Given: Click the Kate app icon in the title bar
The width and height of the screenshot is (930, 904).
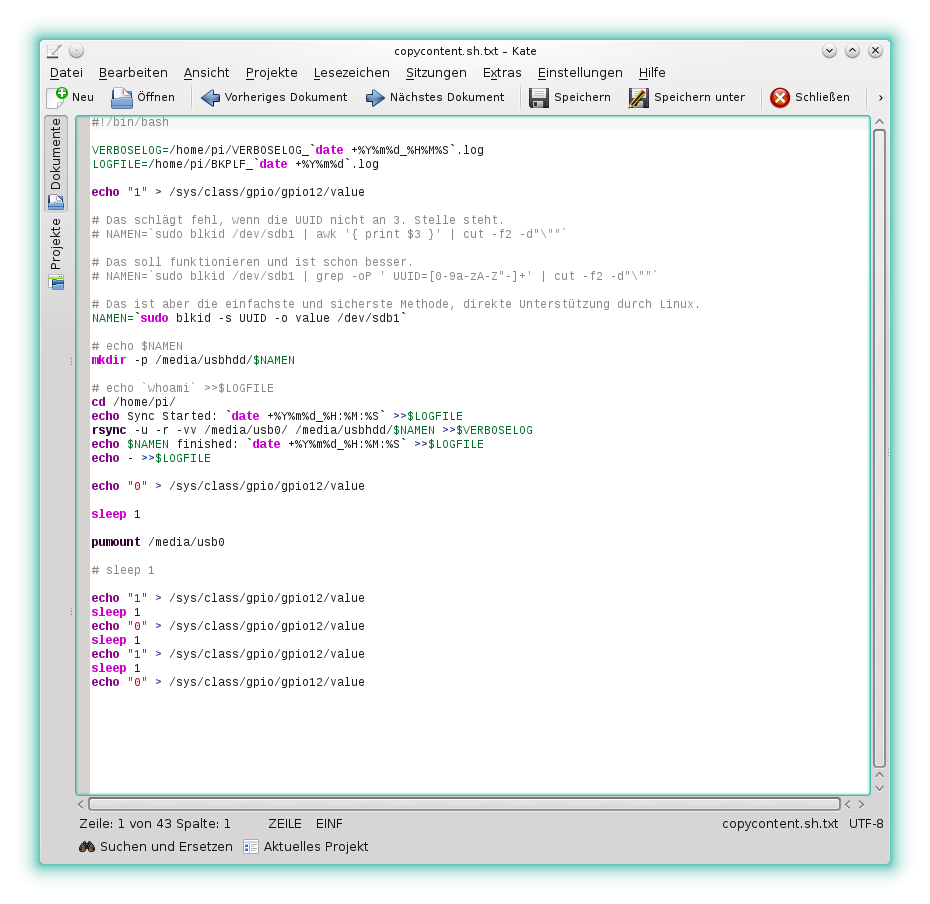Looking at the screenshot, I should 54,51.
